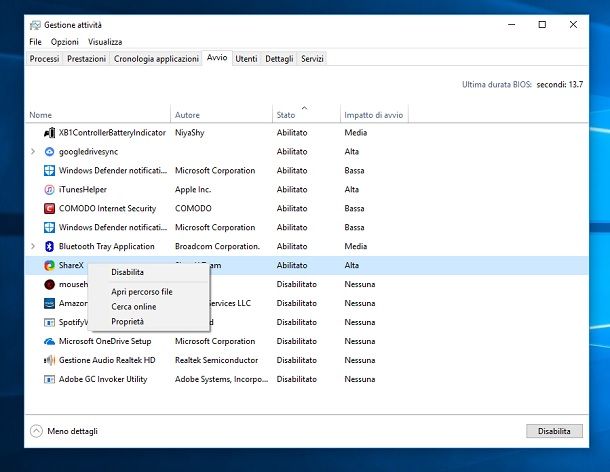Click the Meno dettagli label
The width and height of the screenshot is (610, 472).
[72, 431]
